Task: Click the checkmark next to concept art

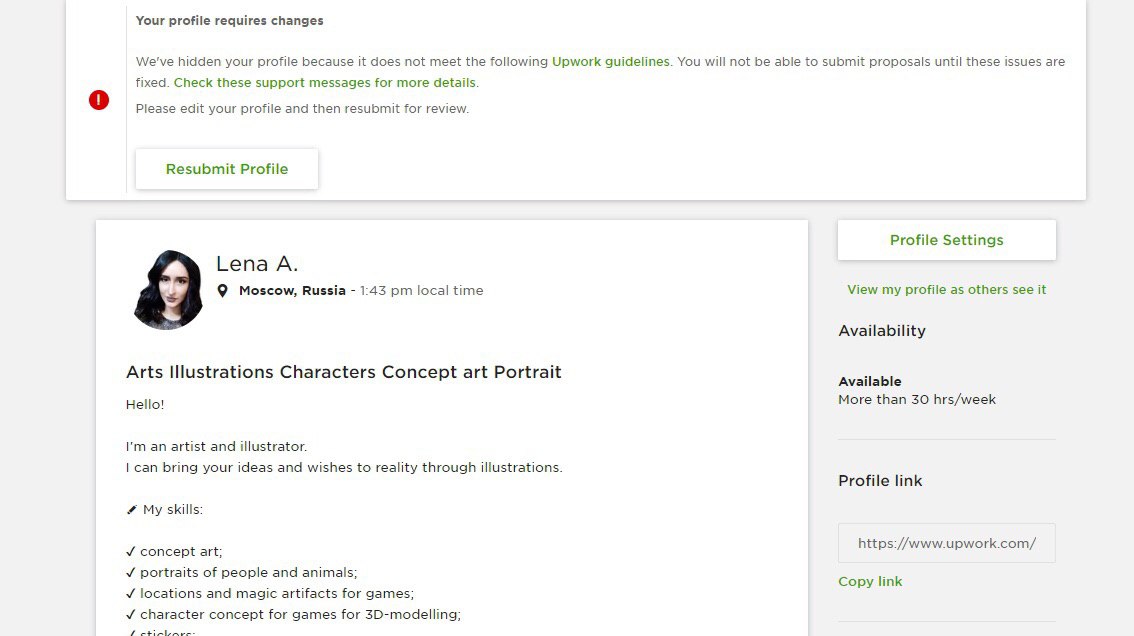Action: click(131, 551)
